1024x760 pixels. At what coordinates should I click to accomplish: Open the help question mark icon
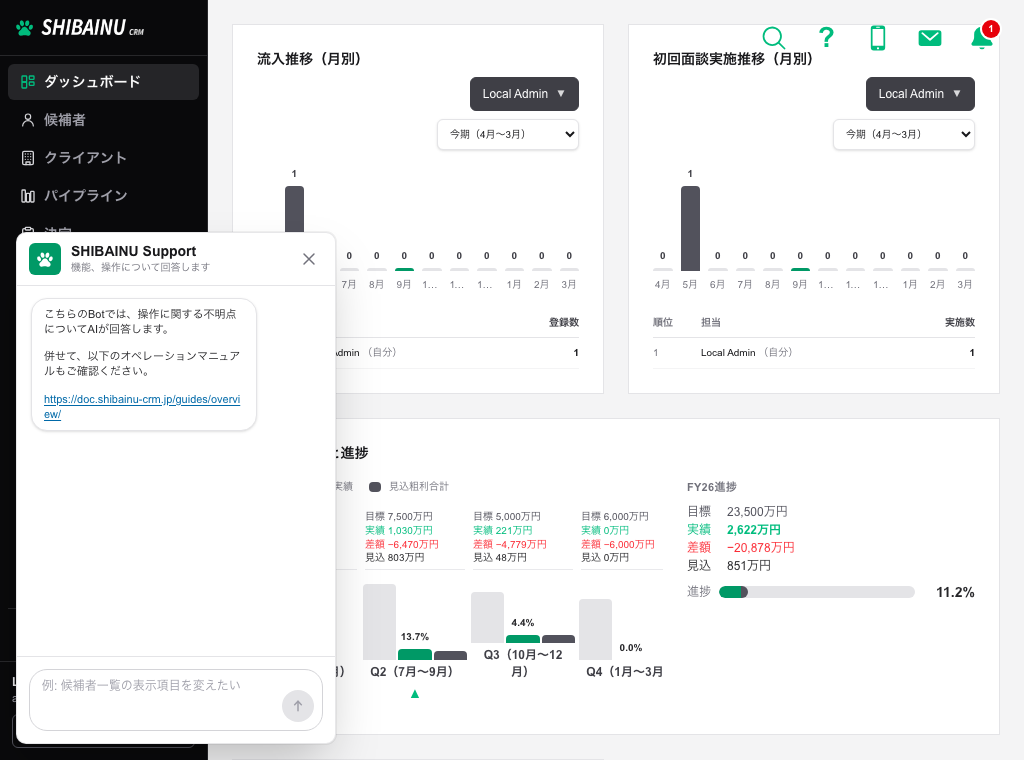point(826,37)
